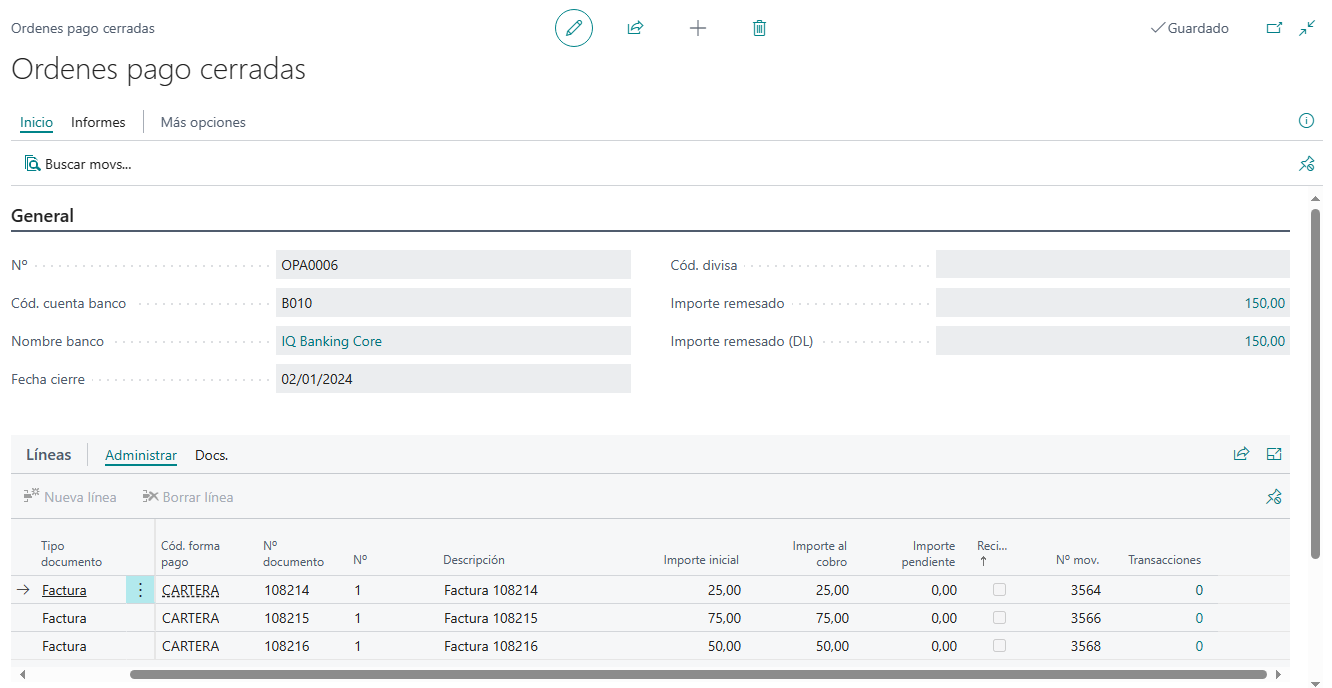Check the Reci box for Factura 108214

pos(998,589)
